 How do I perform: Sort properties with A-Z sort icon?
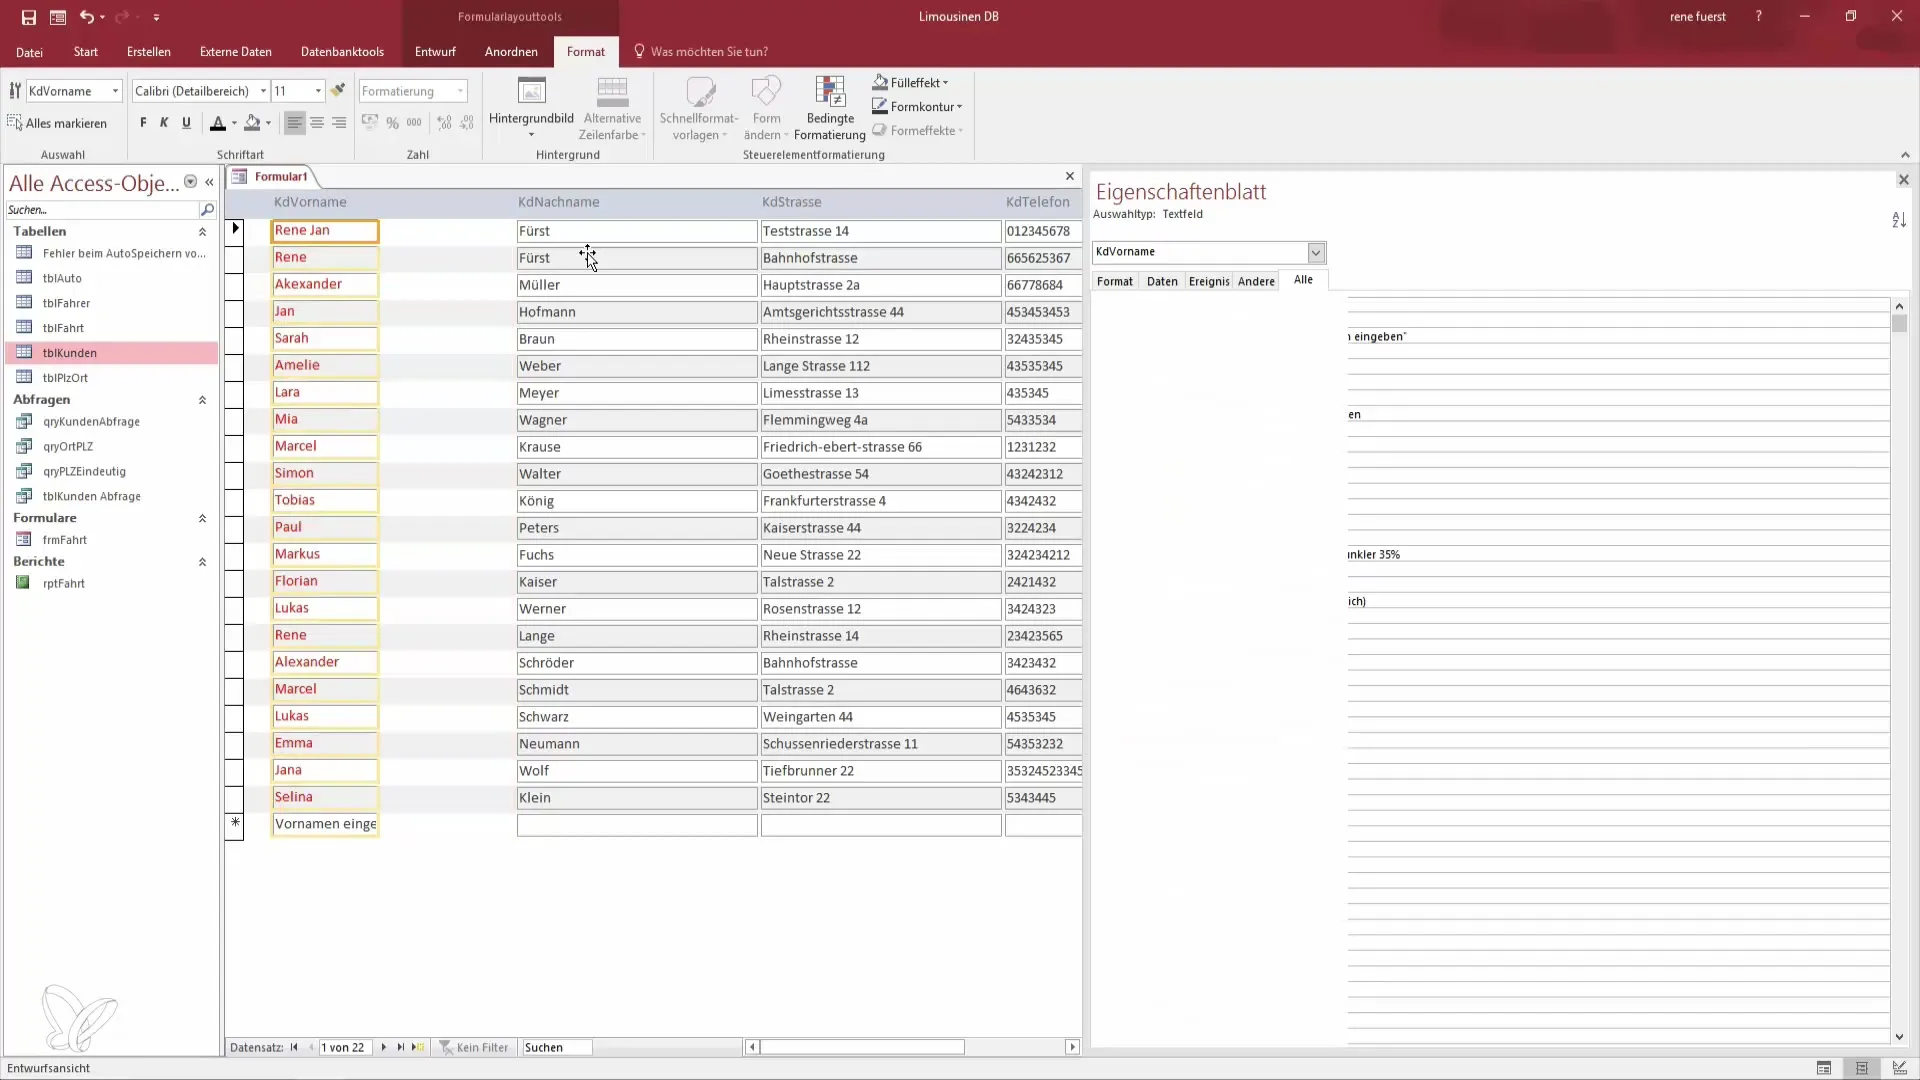(1899, 220)
